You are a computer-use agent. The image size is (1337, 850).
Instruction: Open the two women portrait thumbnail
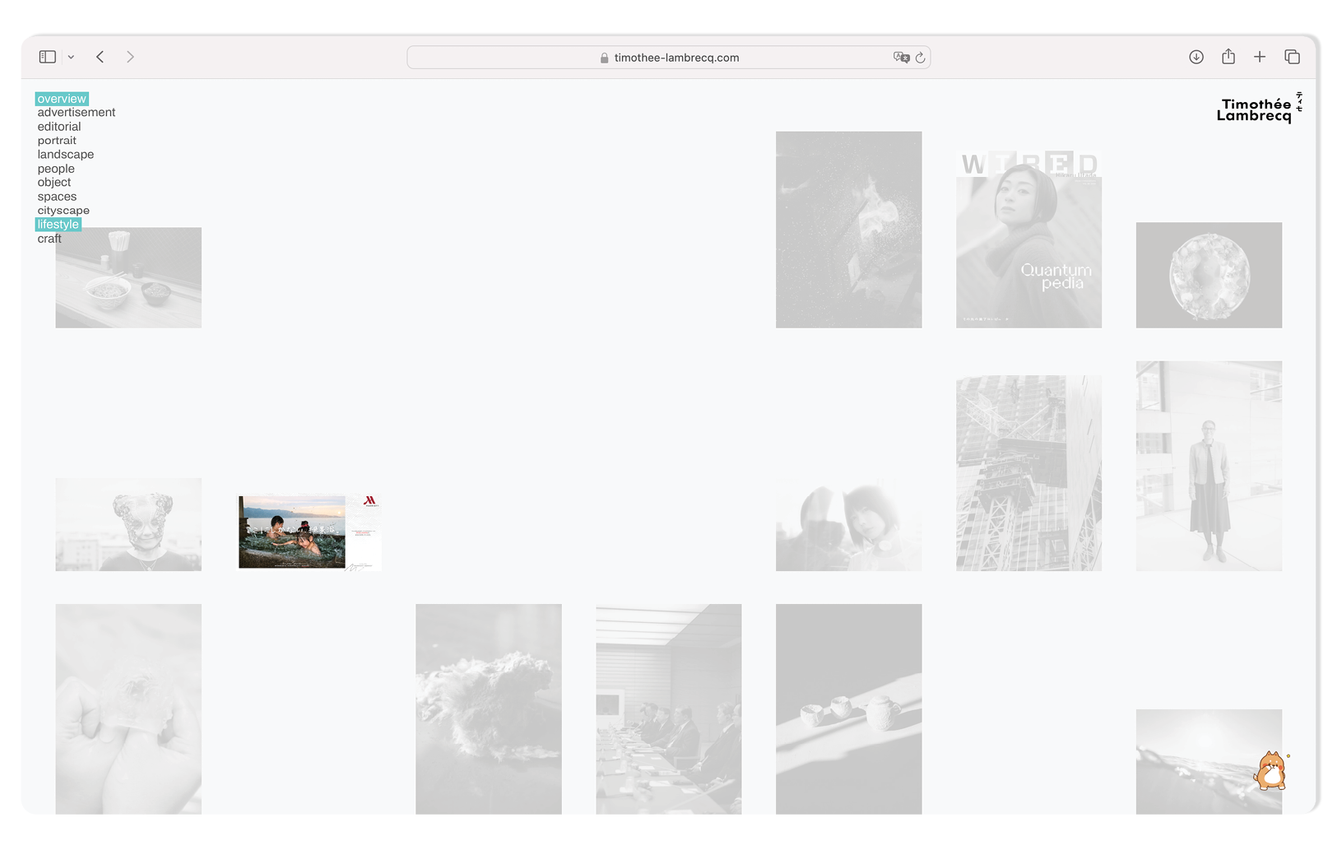[x=849, y=526]
